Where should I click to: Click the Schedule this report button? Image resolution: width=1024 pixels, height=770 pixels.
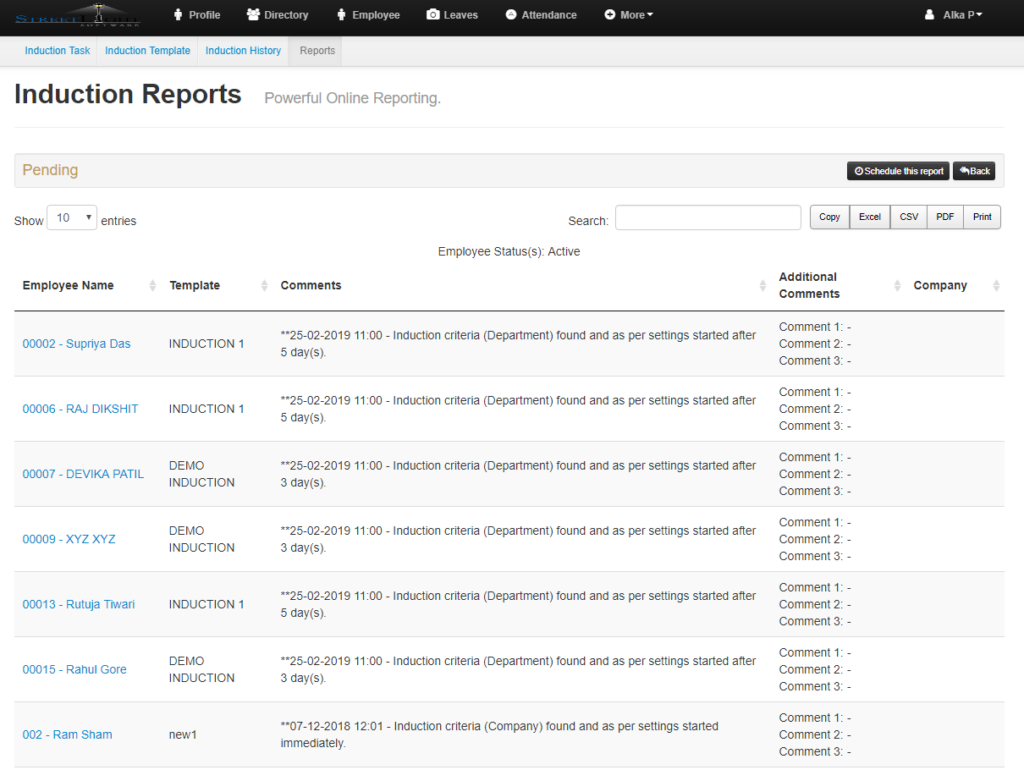(x=897, y=170)
